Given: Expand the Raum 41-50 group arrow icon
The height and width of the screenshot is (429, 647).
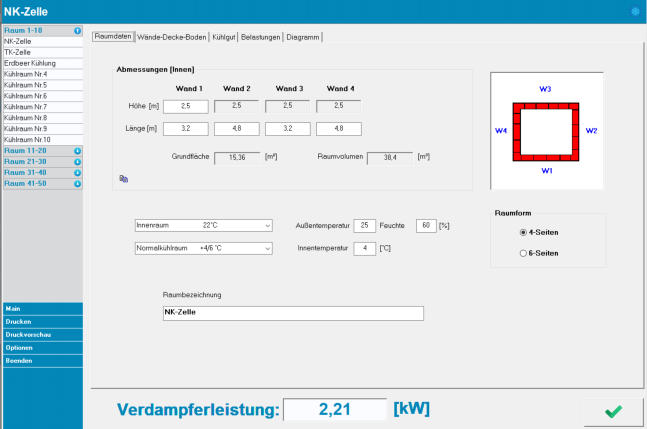Looking at the screenshot, I should (x=78, y=184).
